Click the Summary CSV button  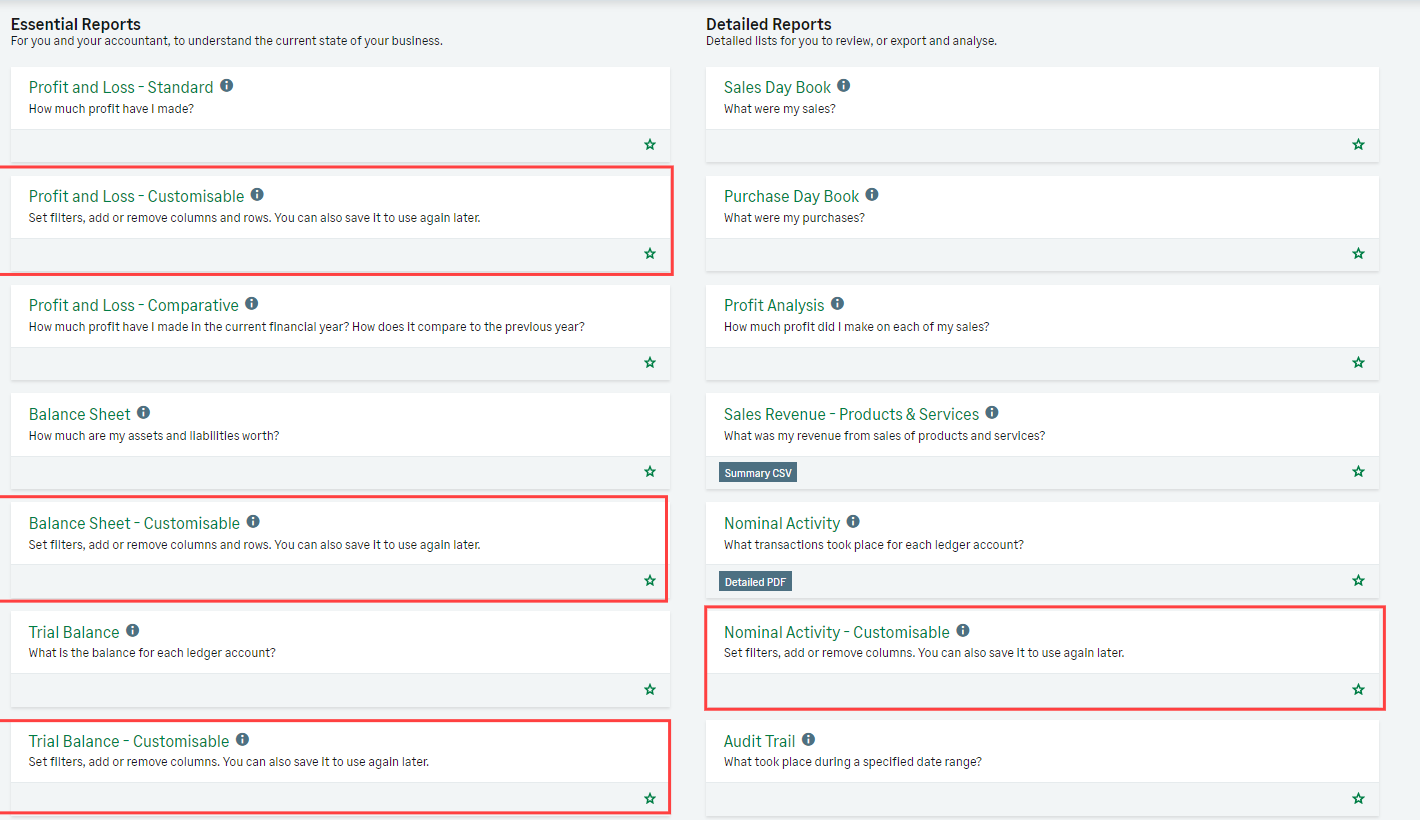(x=758, y=473)
